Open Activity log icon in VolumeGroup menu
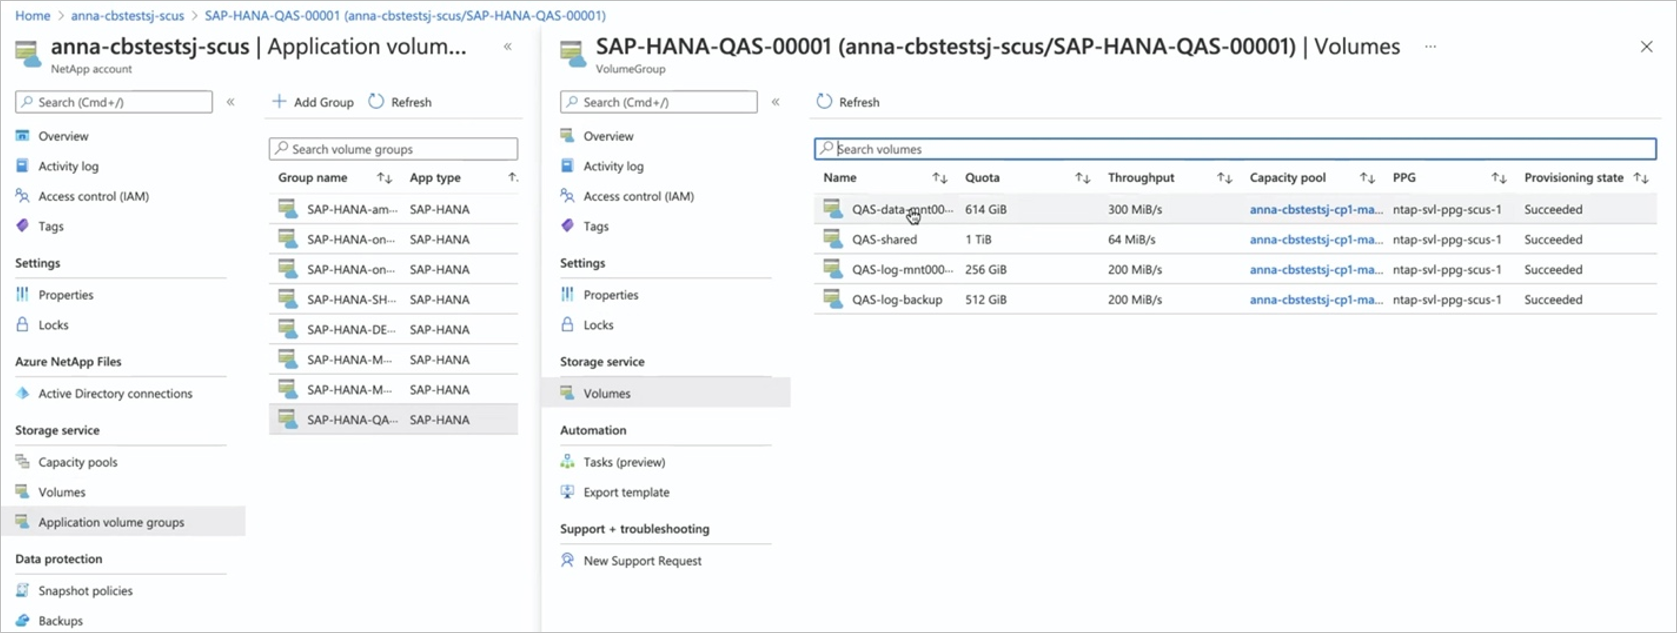This screenshot has width=1677, height=633. pyautogui.click(x=567, y=166)
